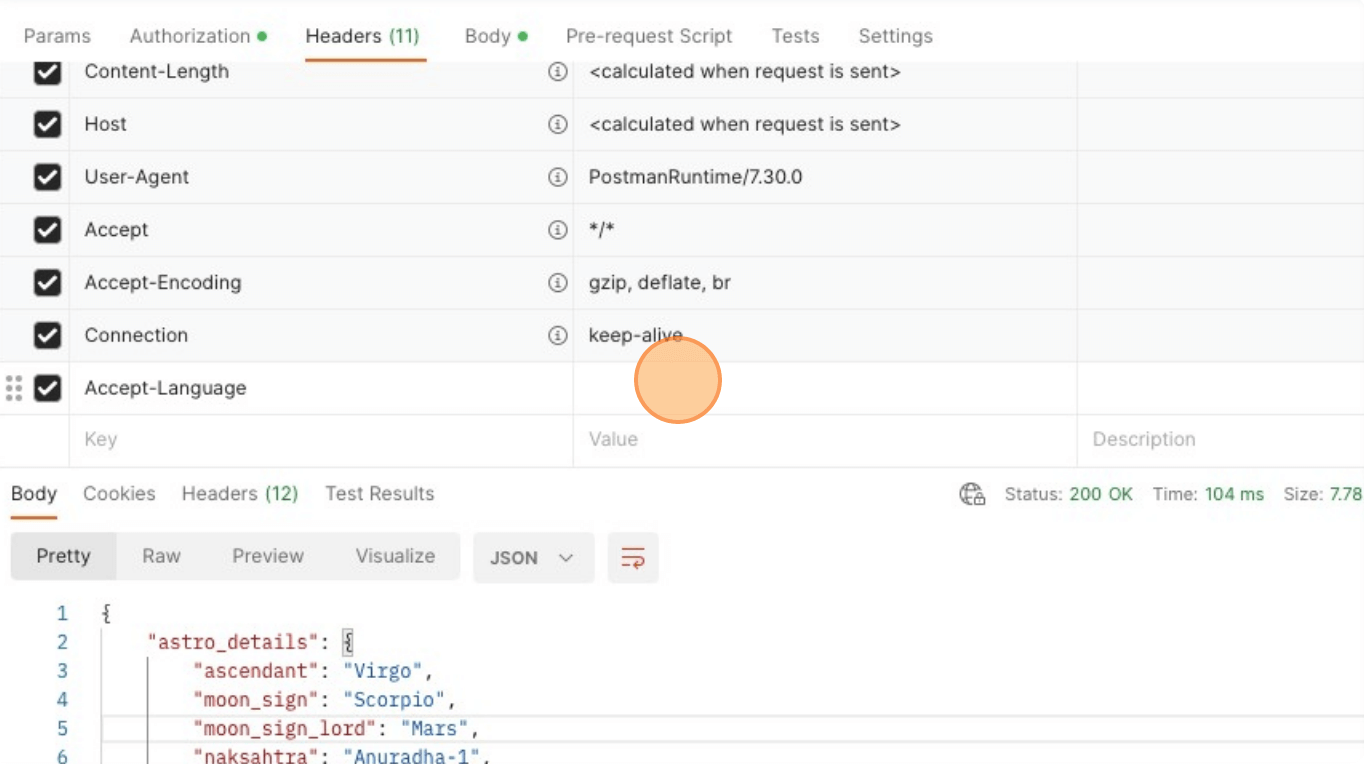This screenshot has width=1364, height=766.
Task: Open the JSON format dropdown
Action: tap(532, 558)
